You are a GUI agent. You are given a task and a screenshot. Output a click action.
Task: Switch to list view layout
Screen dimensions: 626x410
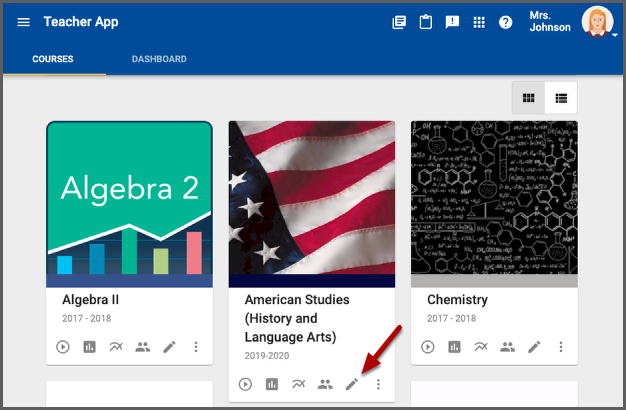tap(561, 98)
